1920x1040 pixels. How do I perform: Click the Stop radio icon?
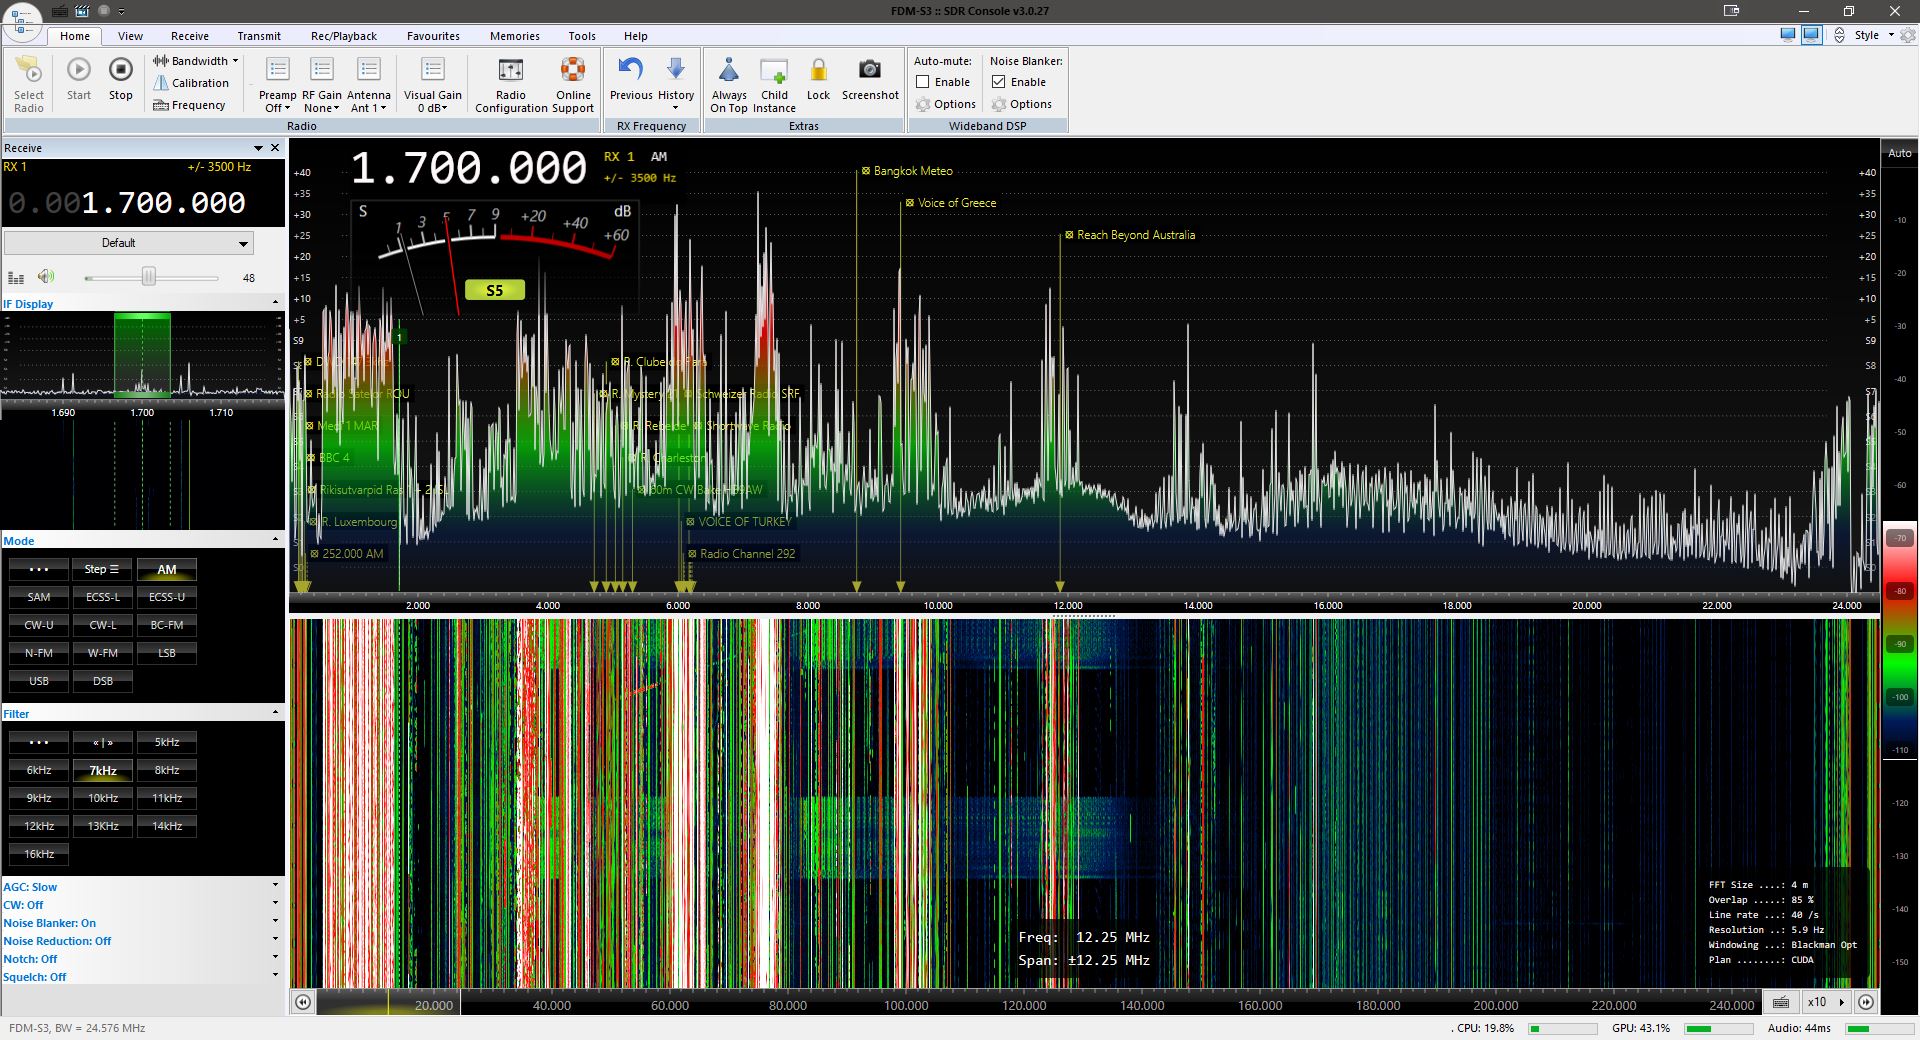[120, 70]
